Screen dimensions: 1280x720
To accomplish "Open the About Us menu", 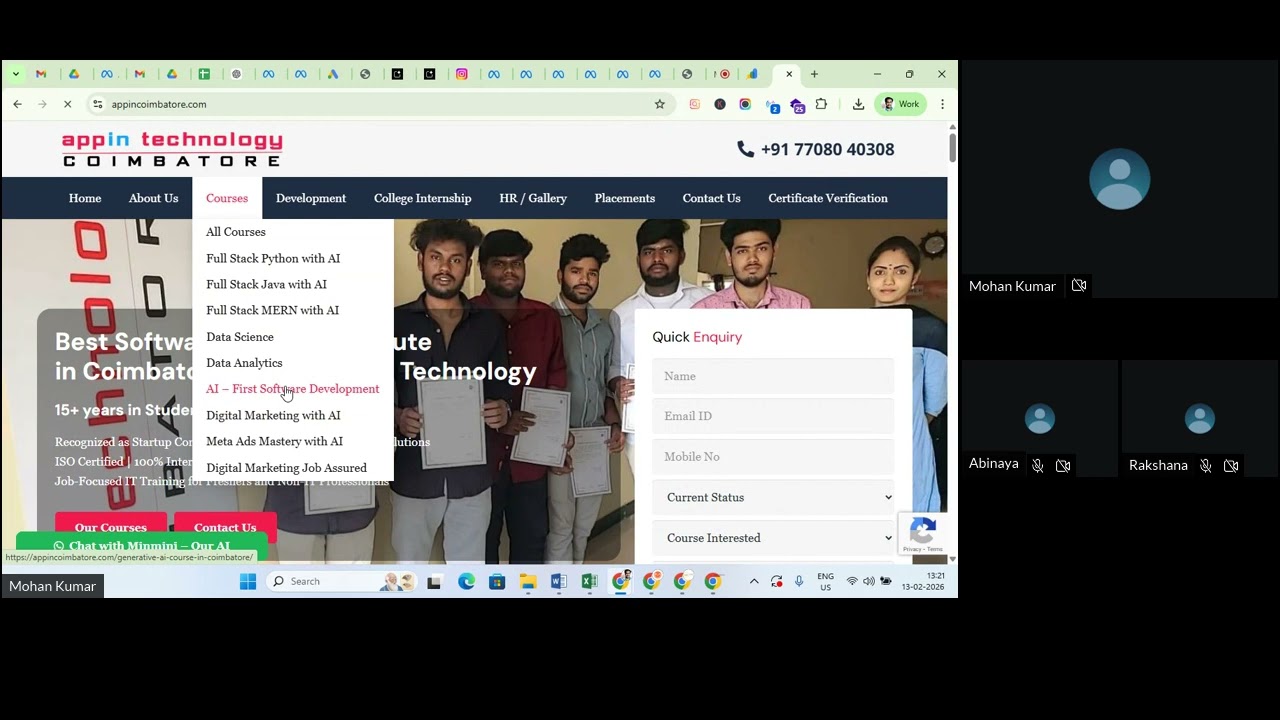I will (x=153, y=198).
